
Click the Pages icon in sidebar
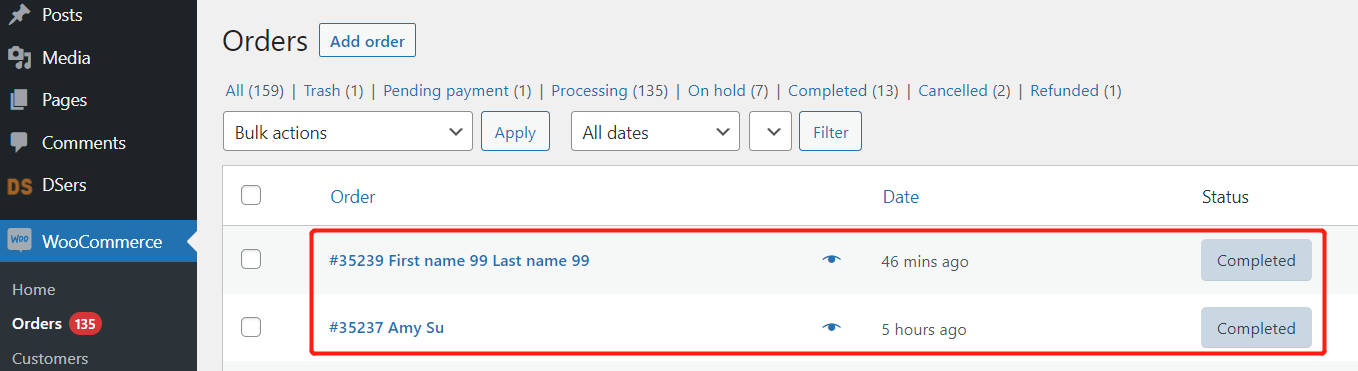click(x=19, y=100)
